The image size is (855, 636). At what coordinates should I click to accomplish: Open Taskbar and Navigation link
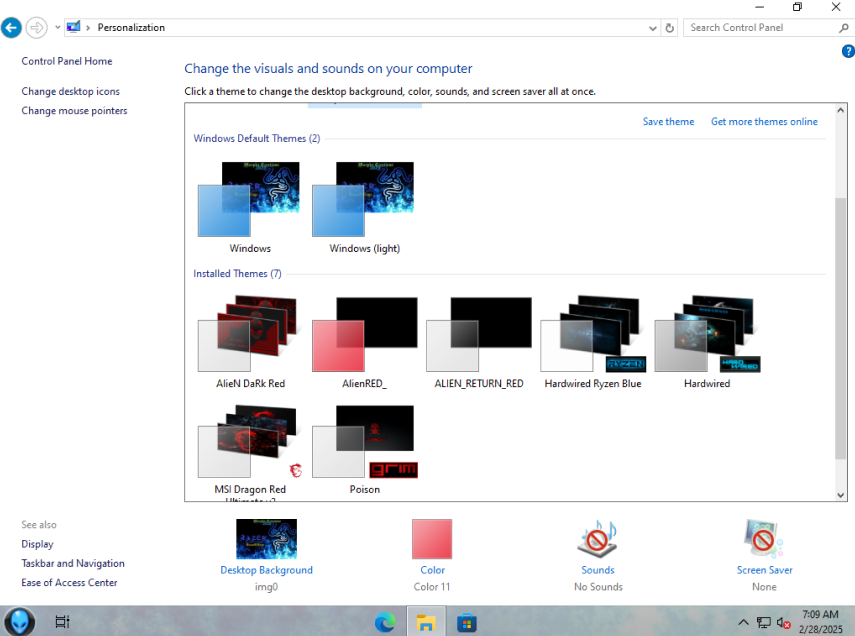pos(73,563)
